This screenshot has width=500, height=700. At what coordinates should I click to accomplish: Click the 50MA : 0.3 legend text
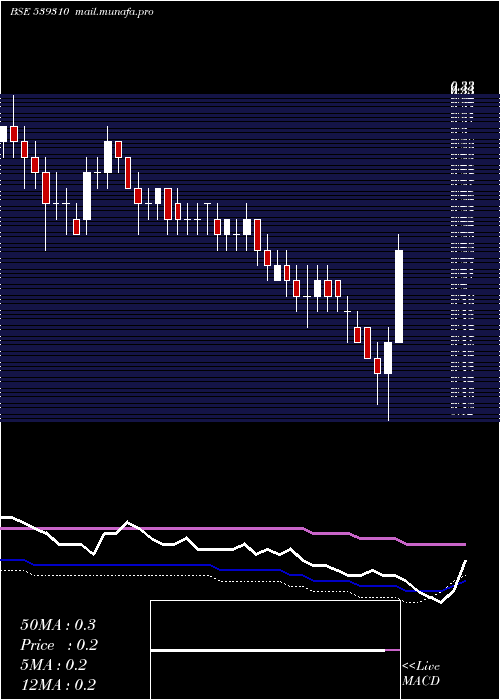(x=58, y=625)
